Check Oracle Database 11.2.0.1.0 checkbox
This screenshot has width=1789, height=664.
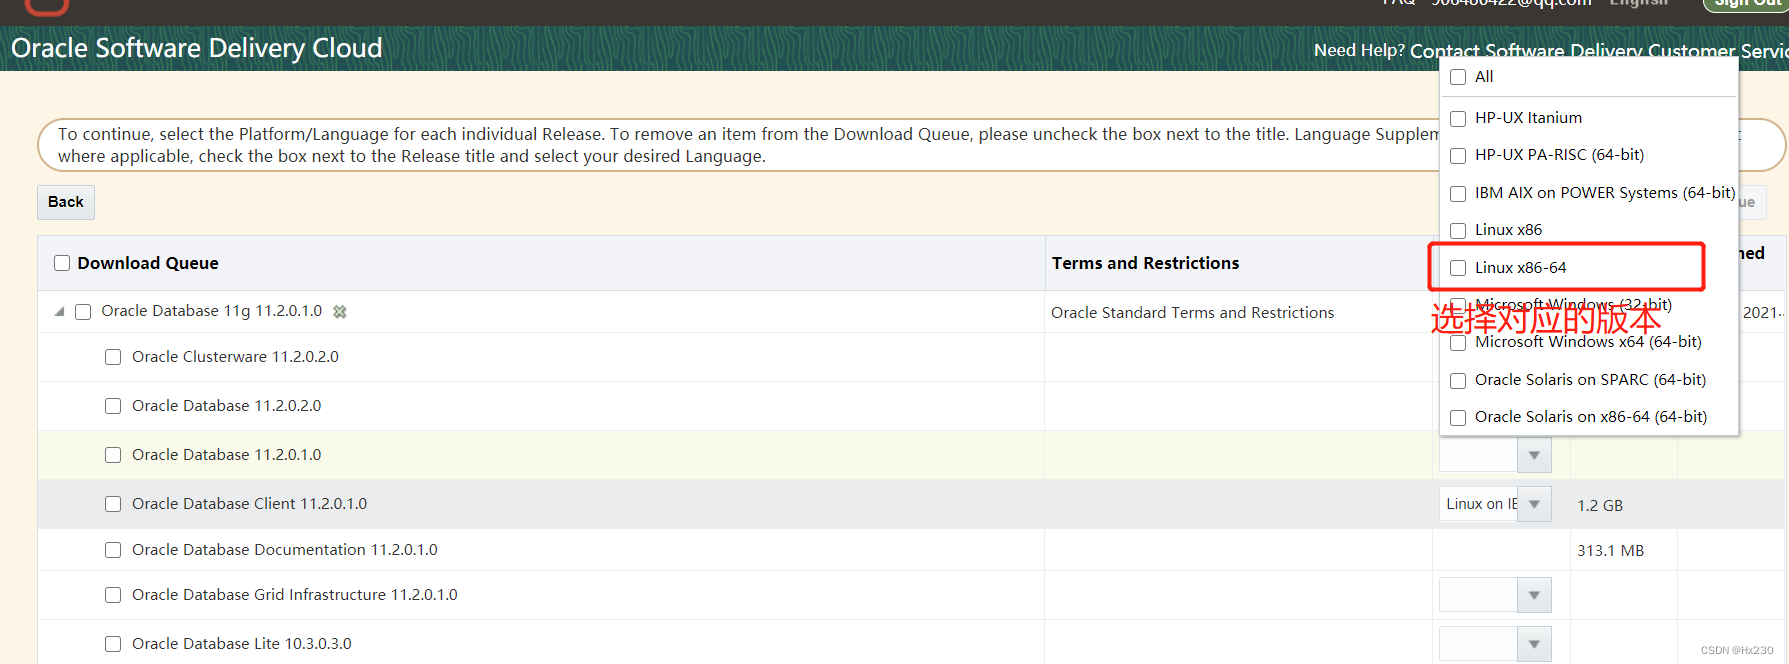tap(113, 455)
